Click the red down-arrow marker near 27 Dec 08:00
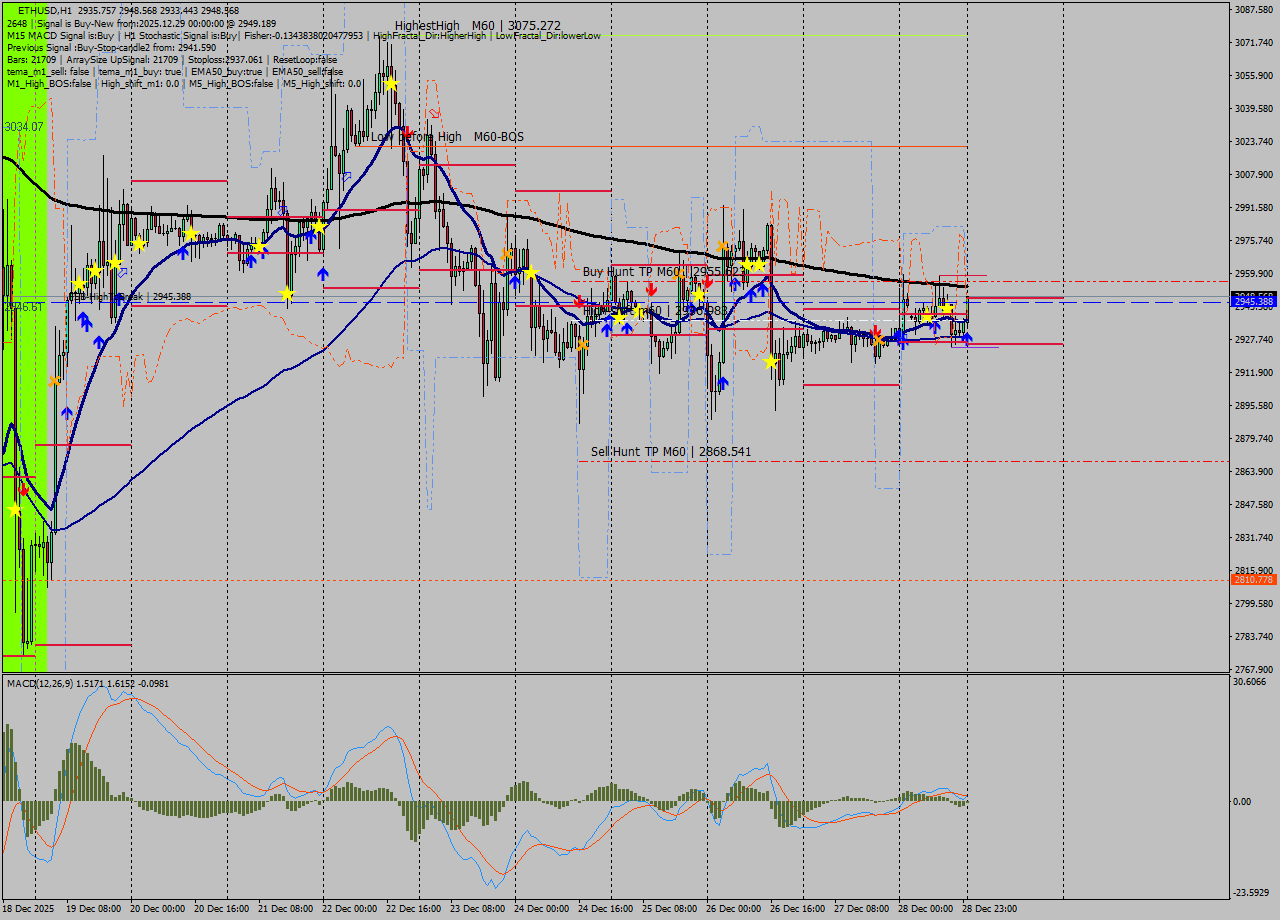 pyautogui.click(x=876, y=331)
